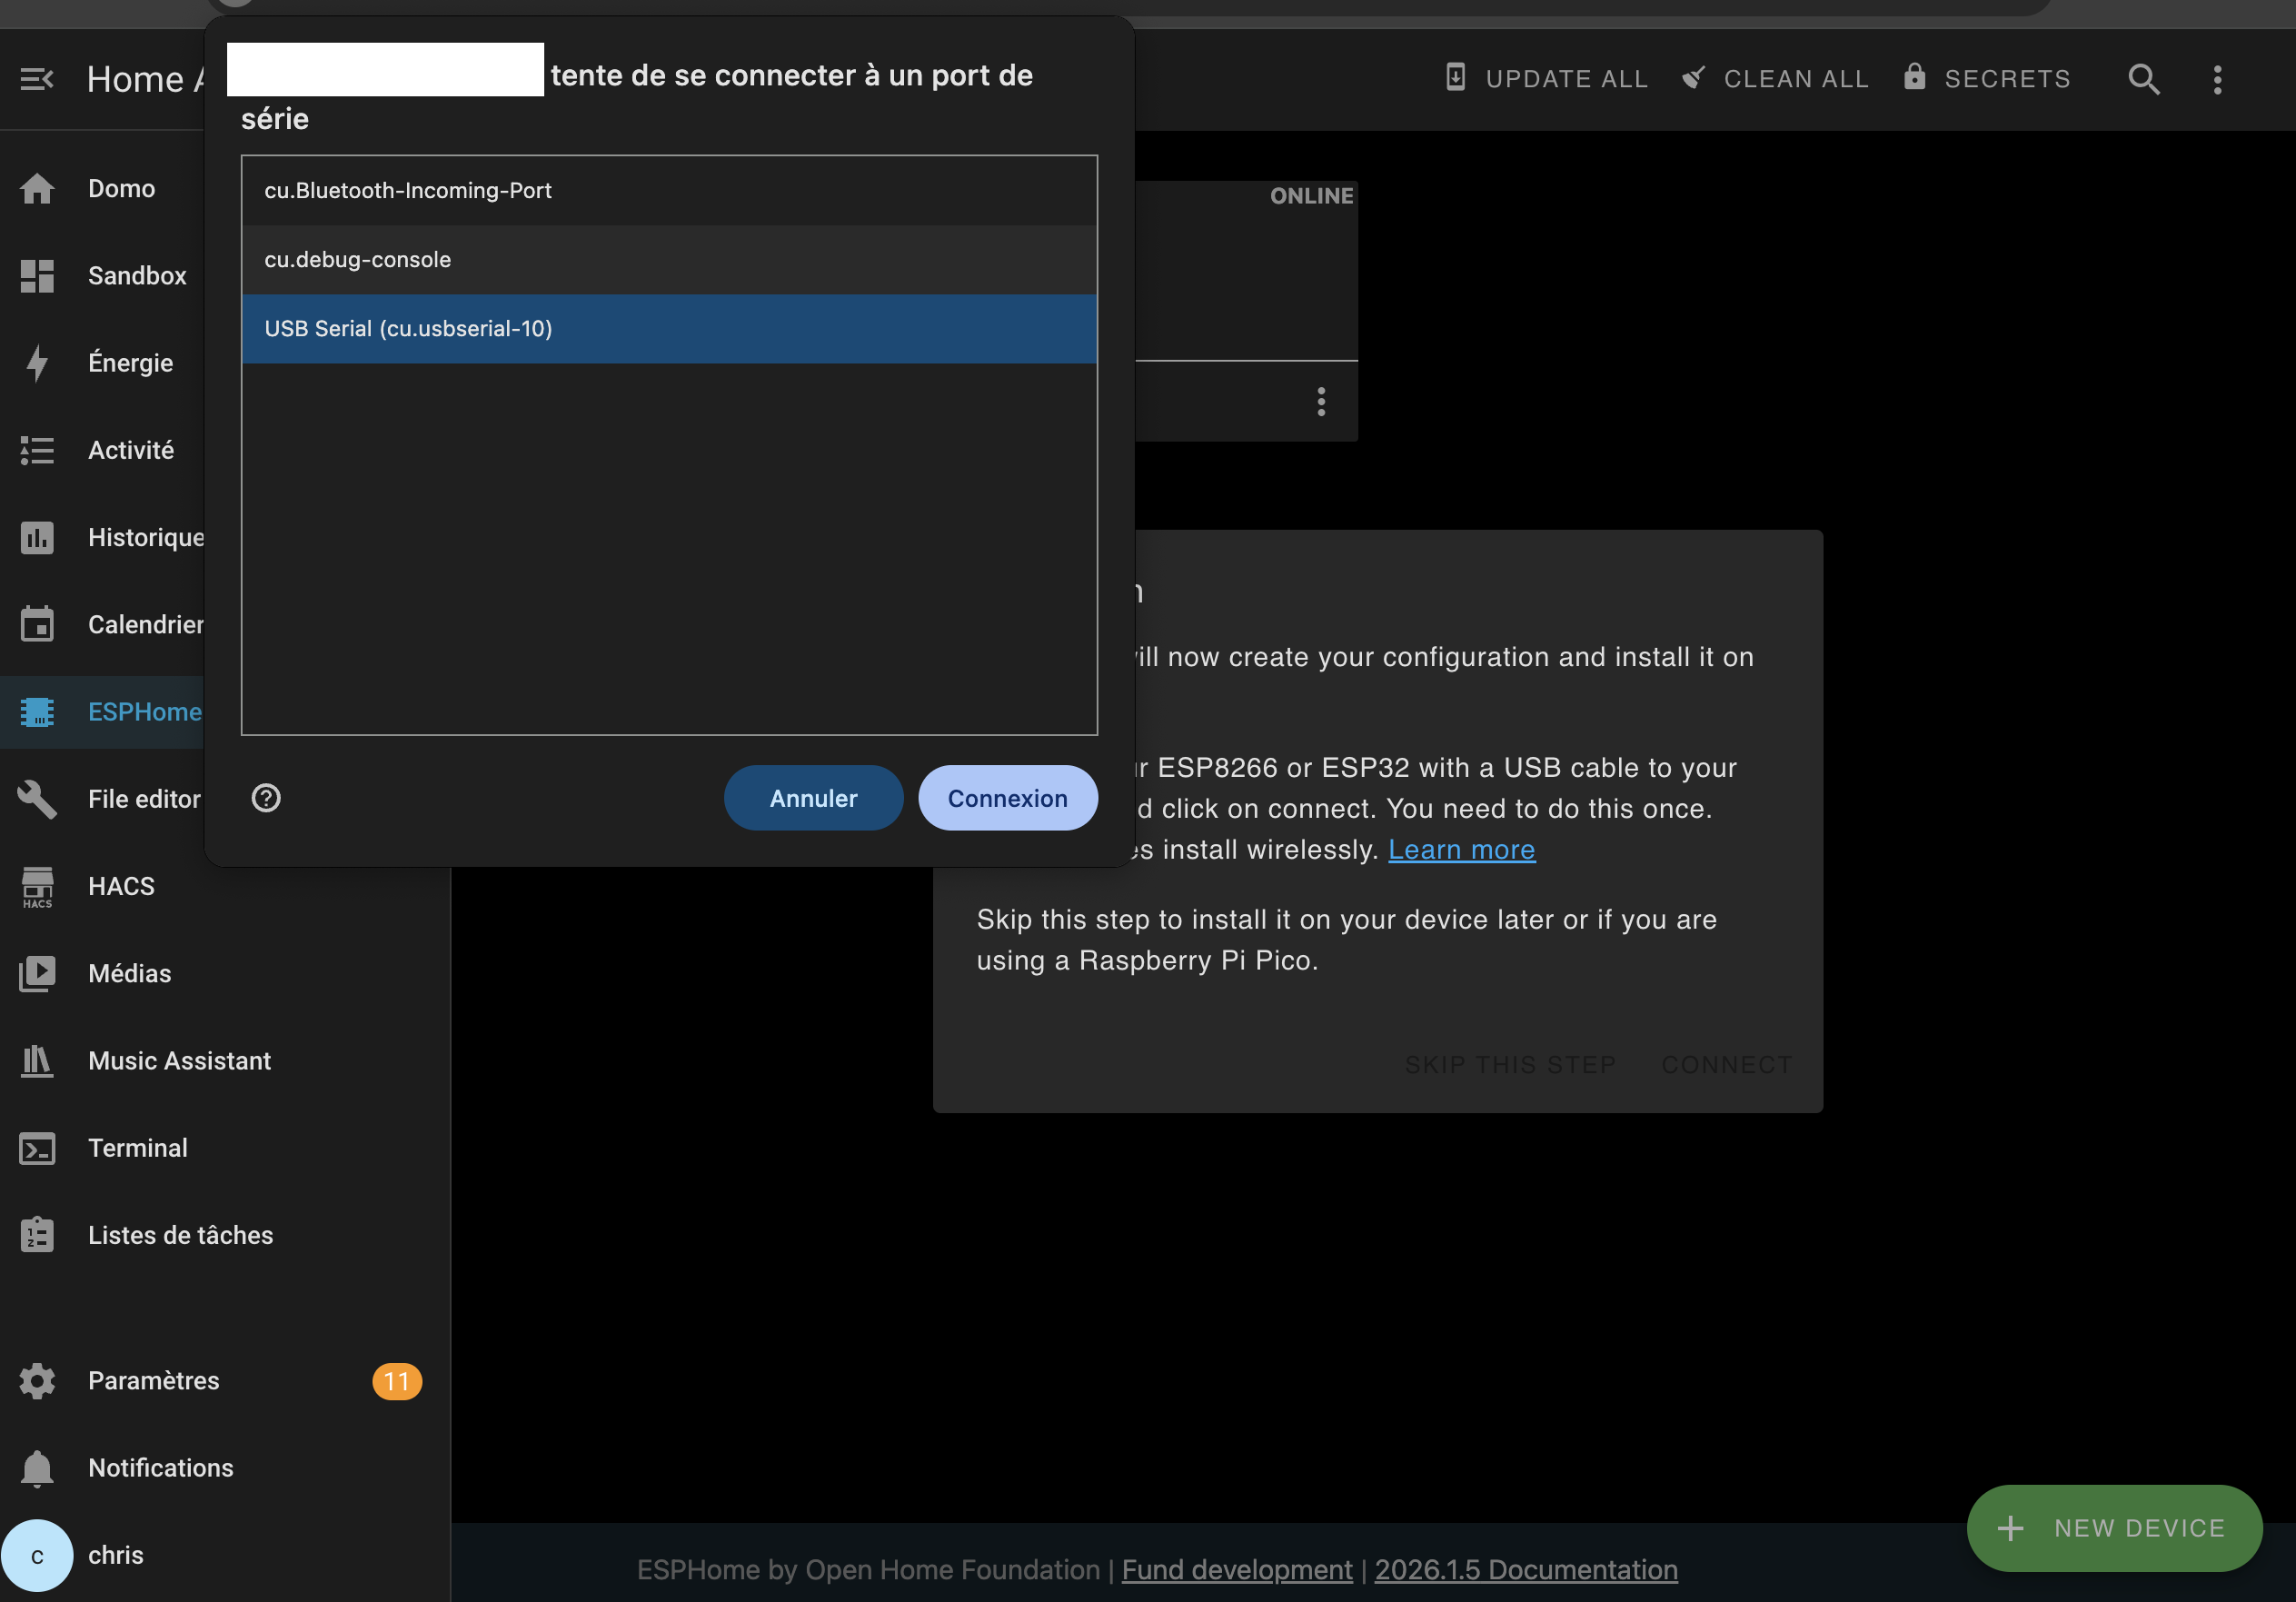Viewport: 2296px width, 1602px height.
Task: Open Music Assistant panel
Action: (x=179, y=1061)
